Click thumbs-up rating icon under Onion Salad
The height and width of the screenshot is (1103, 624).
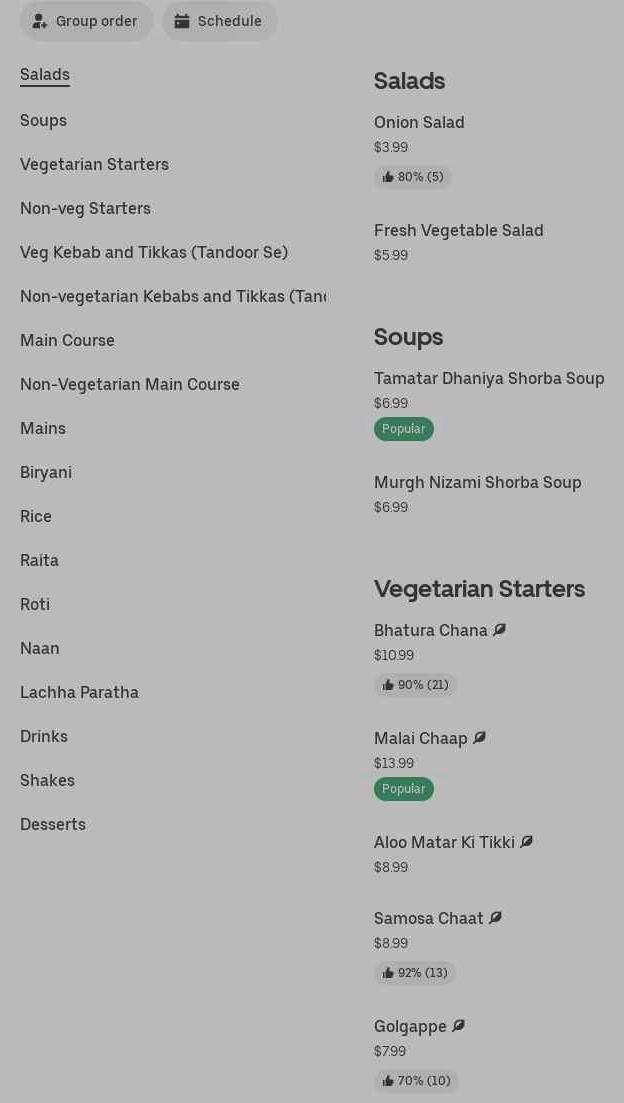pyautogui.click(x=388, y=177)
